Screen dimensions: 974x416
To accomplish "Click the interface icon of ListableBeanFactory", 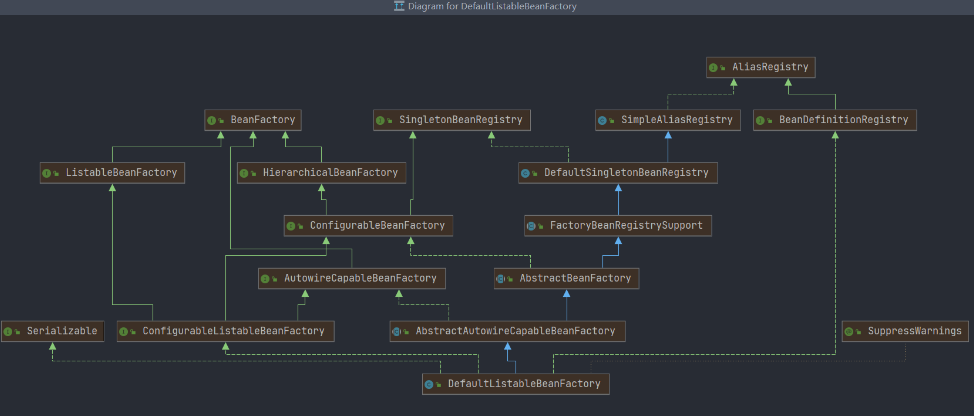I will pos(47,173).
